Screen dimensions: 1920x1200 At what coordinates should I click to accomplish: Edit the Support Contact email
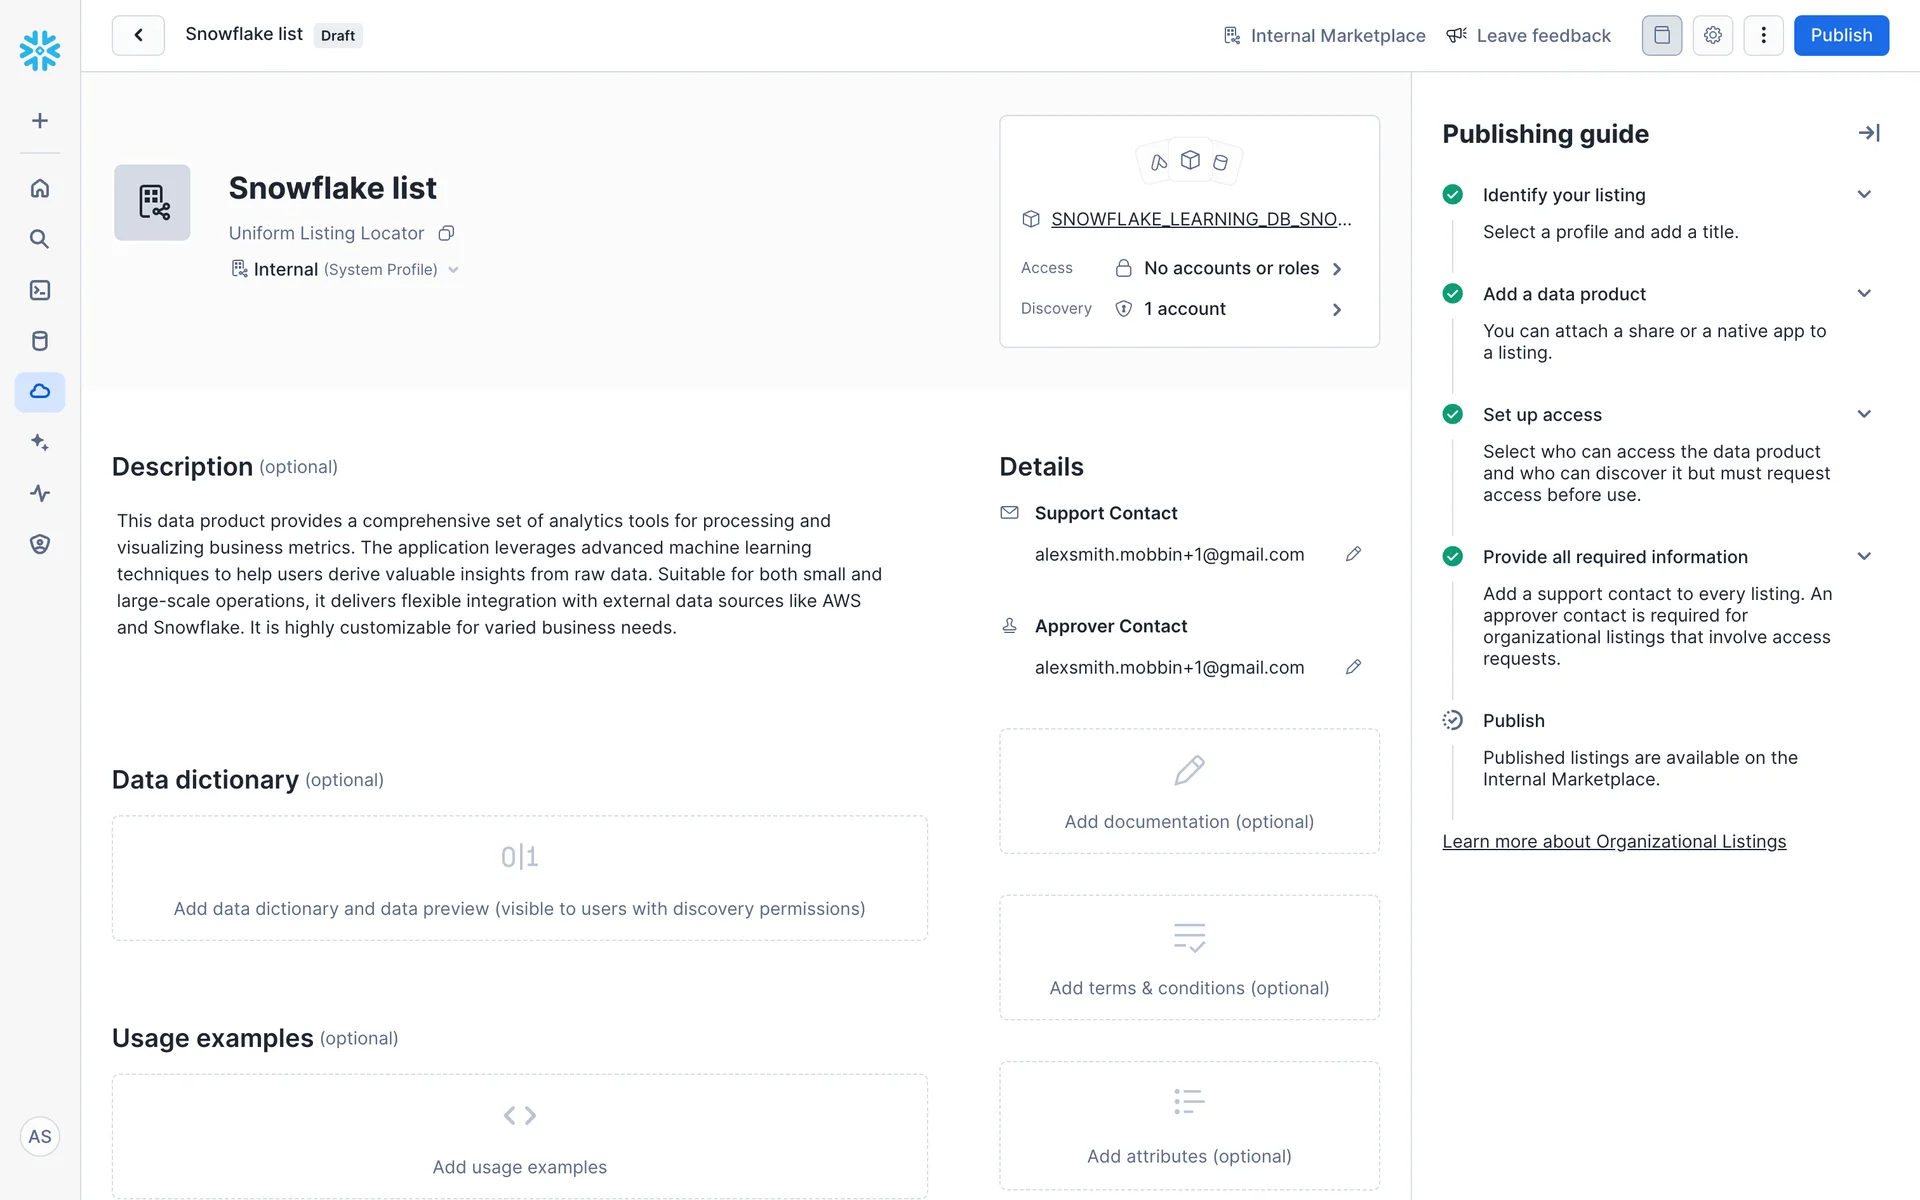[x=1353, y=554]
